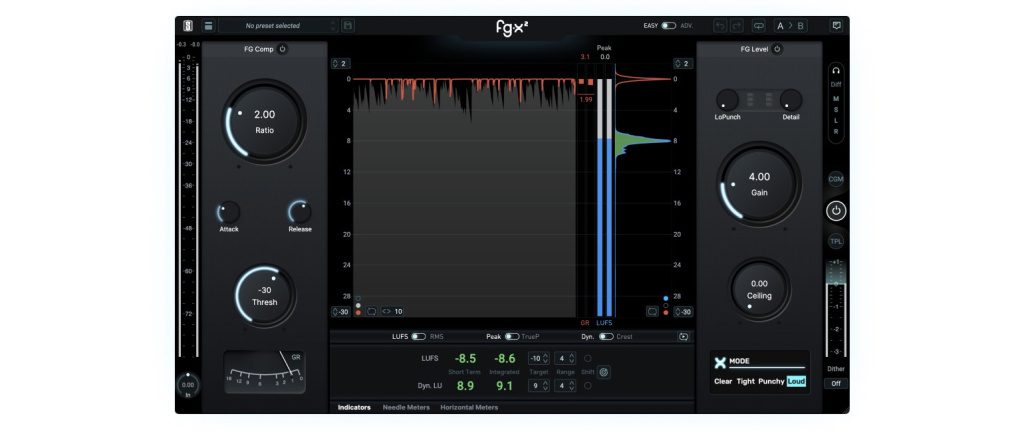Click the Thresh knob showing -30
This screenshot has height=432, width=1024.
[264, 296]
